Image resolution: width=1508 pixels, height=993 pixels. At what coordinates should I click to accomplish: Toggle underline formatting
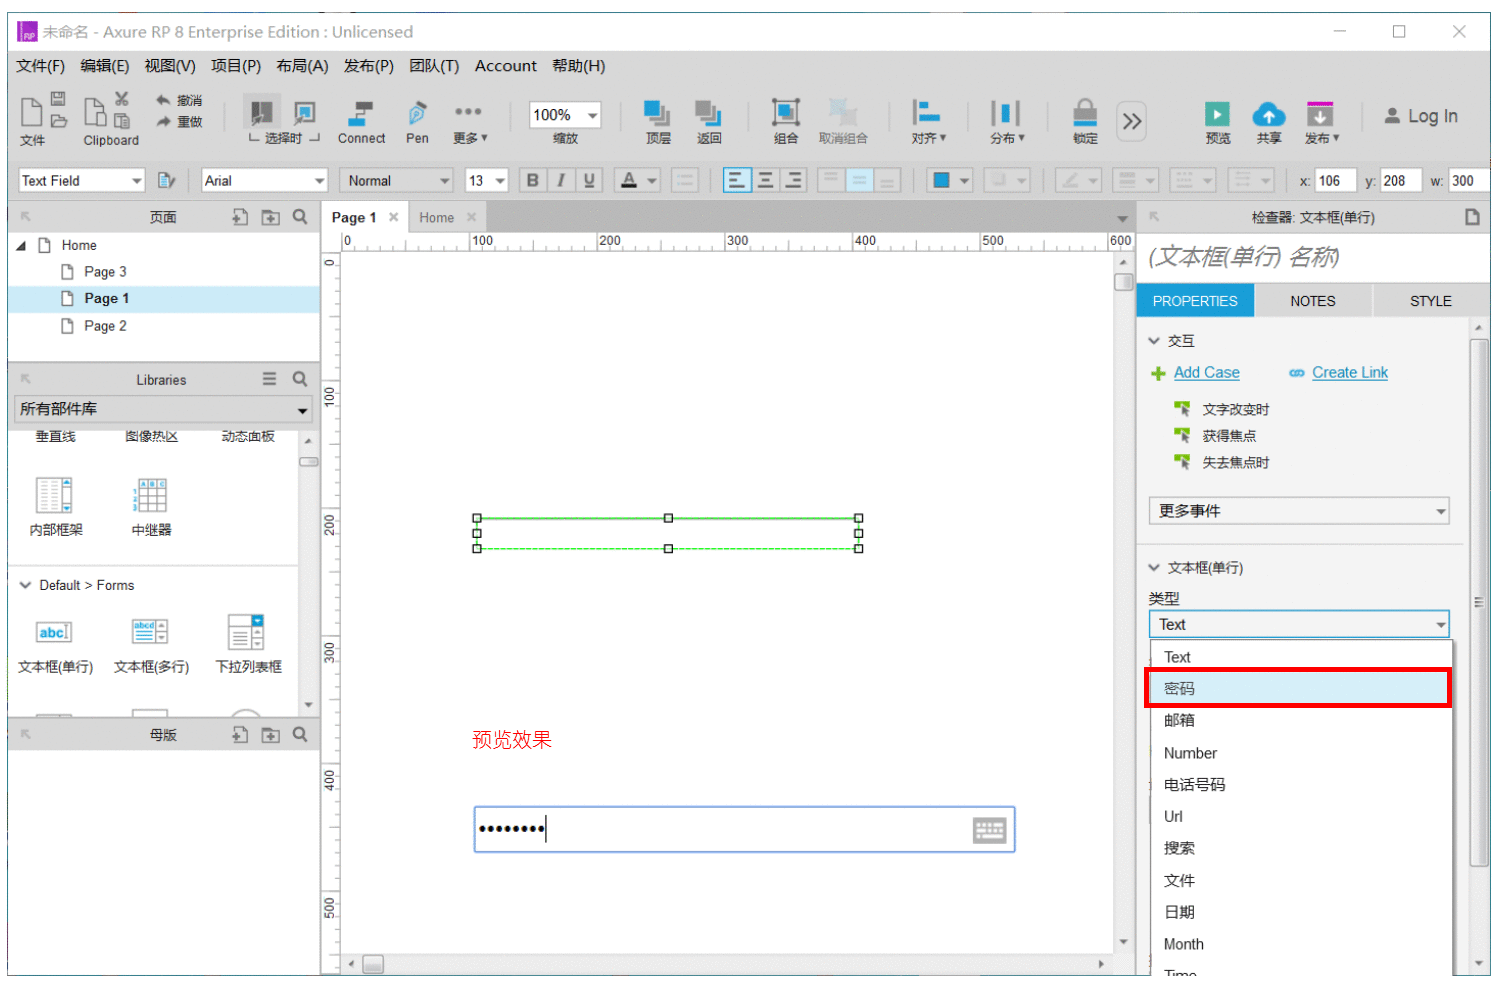589,180
